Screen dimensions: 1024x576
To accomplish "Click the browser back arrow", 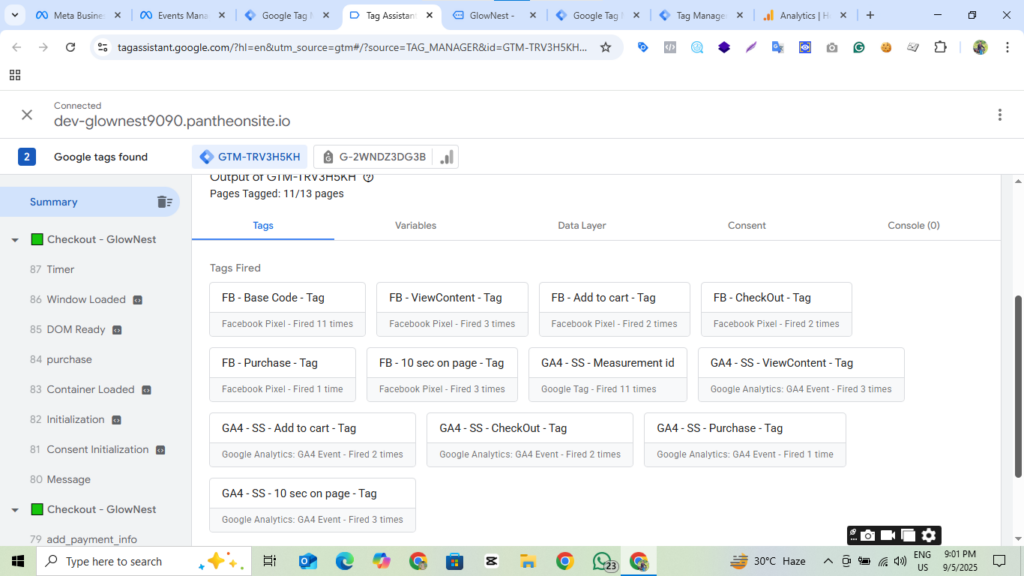I will 16,47.
